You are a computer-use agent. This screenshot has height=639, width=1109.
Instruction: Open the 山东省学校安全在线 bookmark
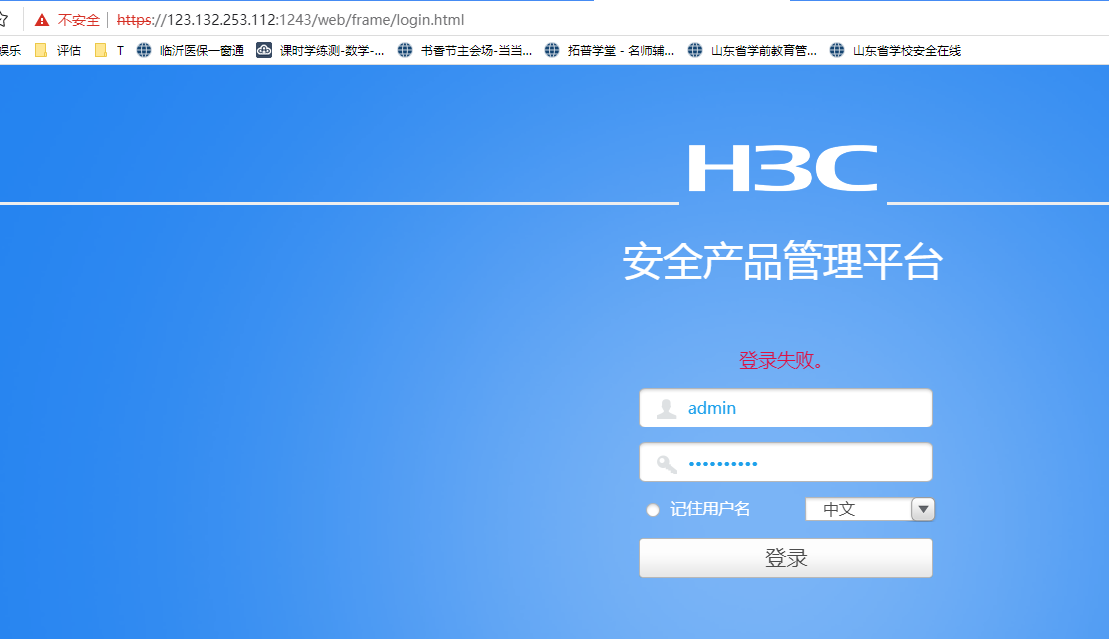coord(895,50)
